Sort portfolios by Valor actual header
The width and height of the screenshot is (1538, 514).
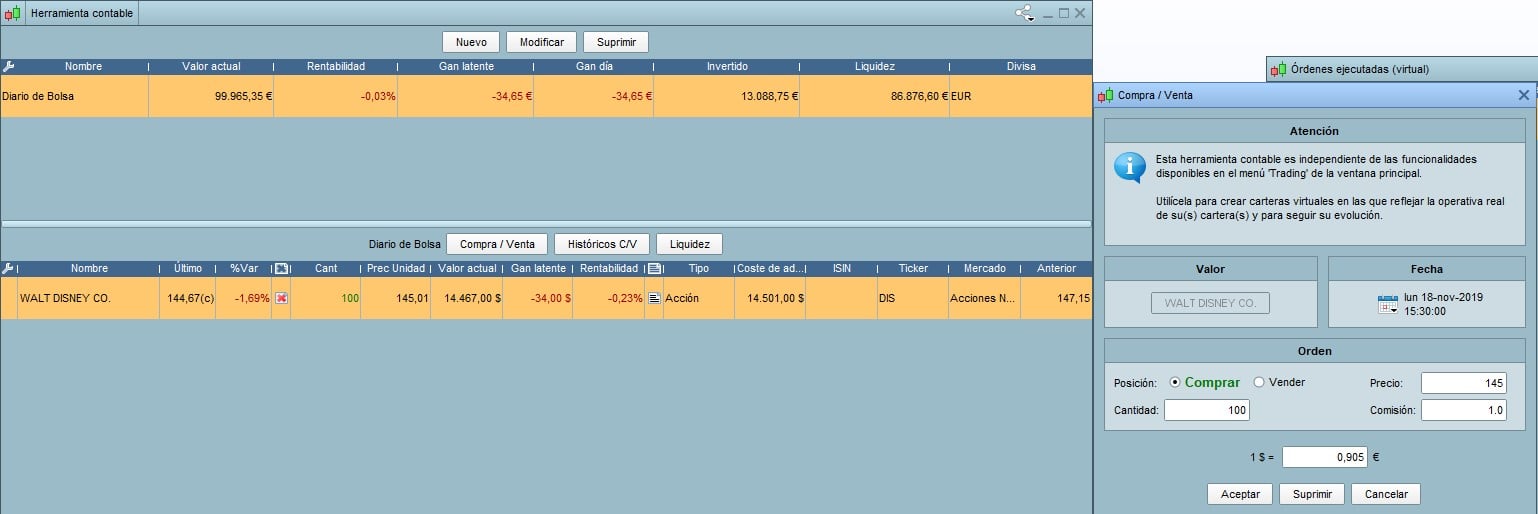pyautogui.click(x=211, y=67)
